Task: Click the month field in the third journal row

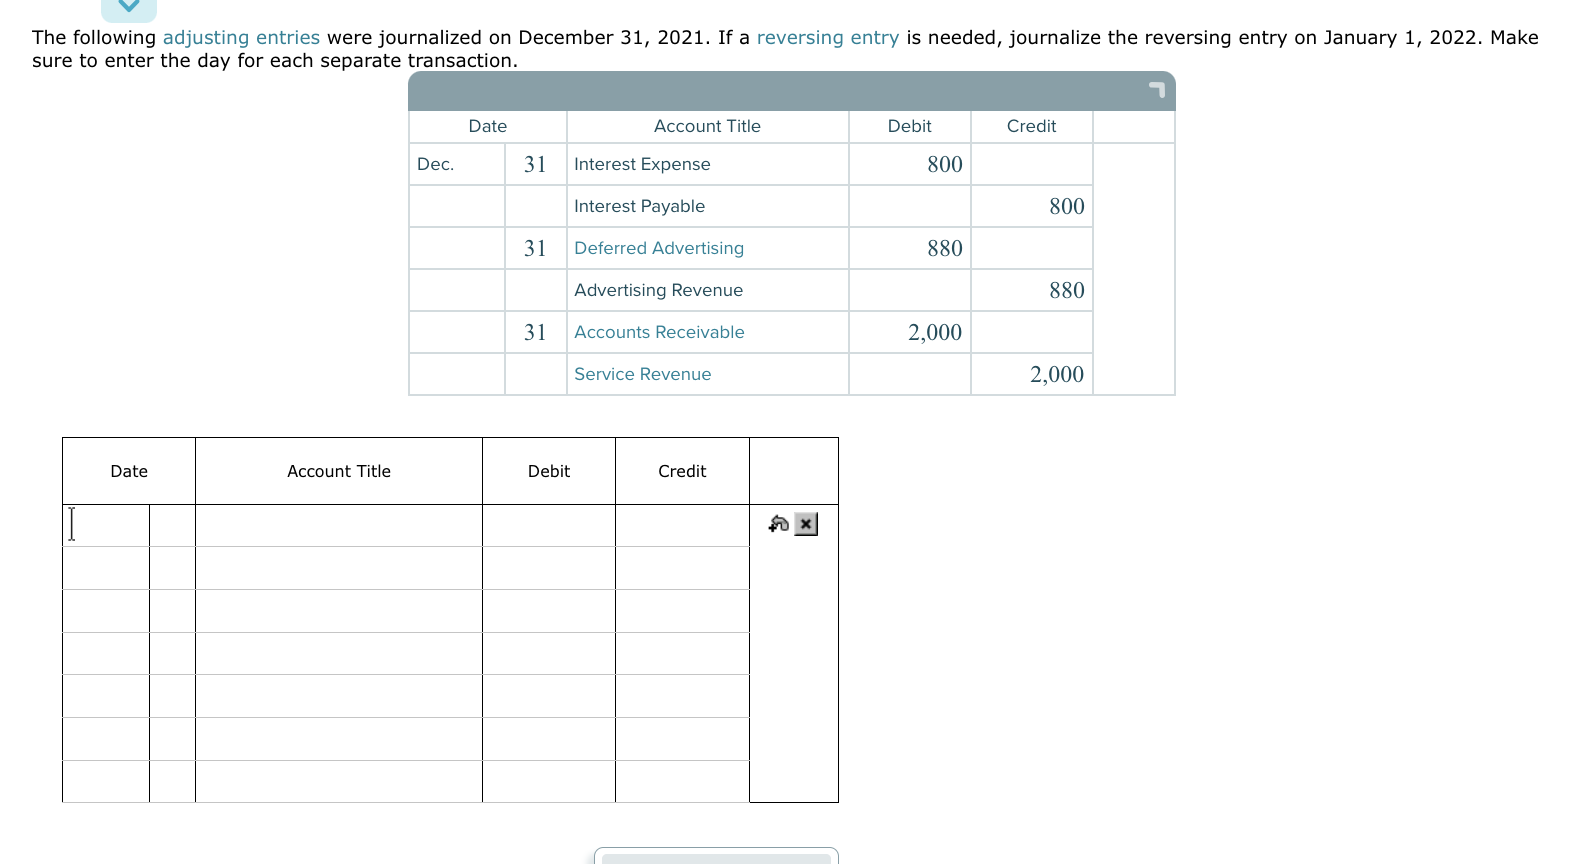Action: pos(106,611)
